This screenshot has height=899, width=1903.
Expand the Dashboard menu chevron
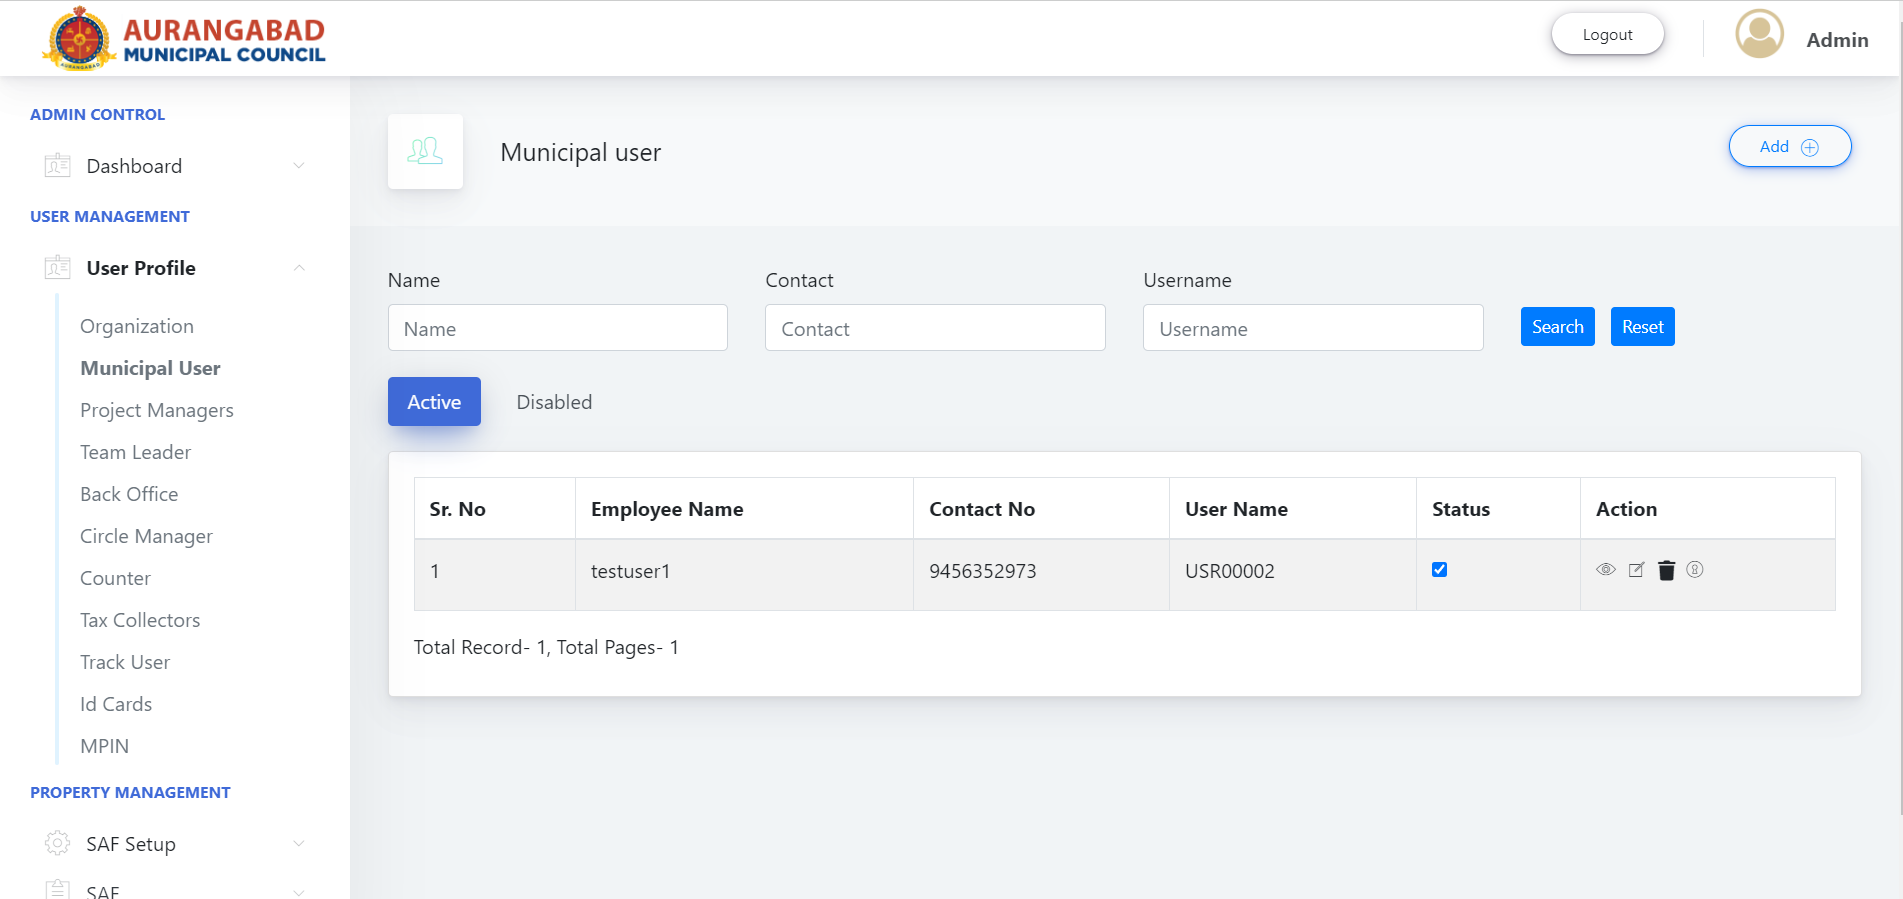tap(298, 166)
